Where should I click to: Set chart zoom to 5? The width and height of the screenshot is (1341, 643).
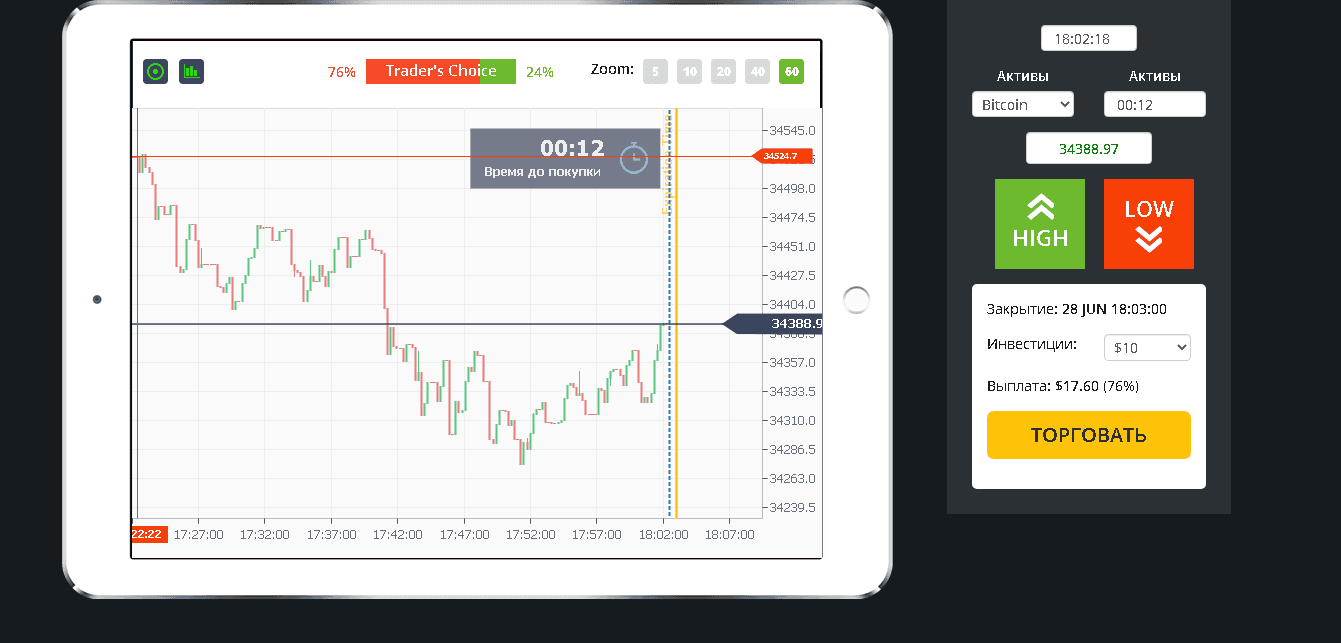click(x=655, y=71)
